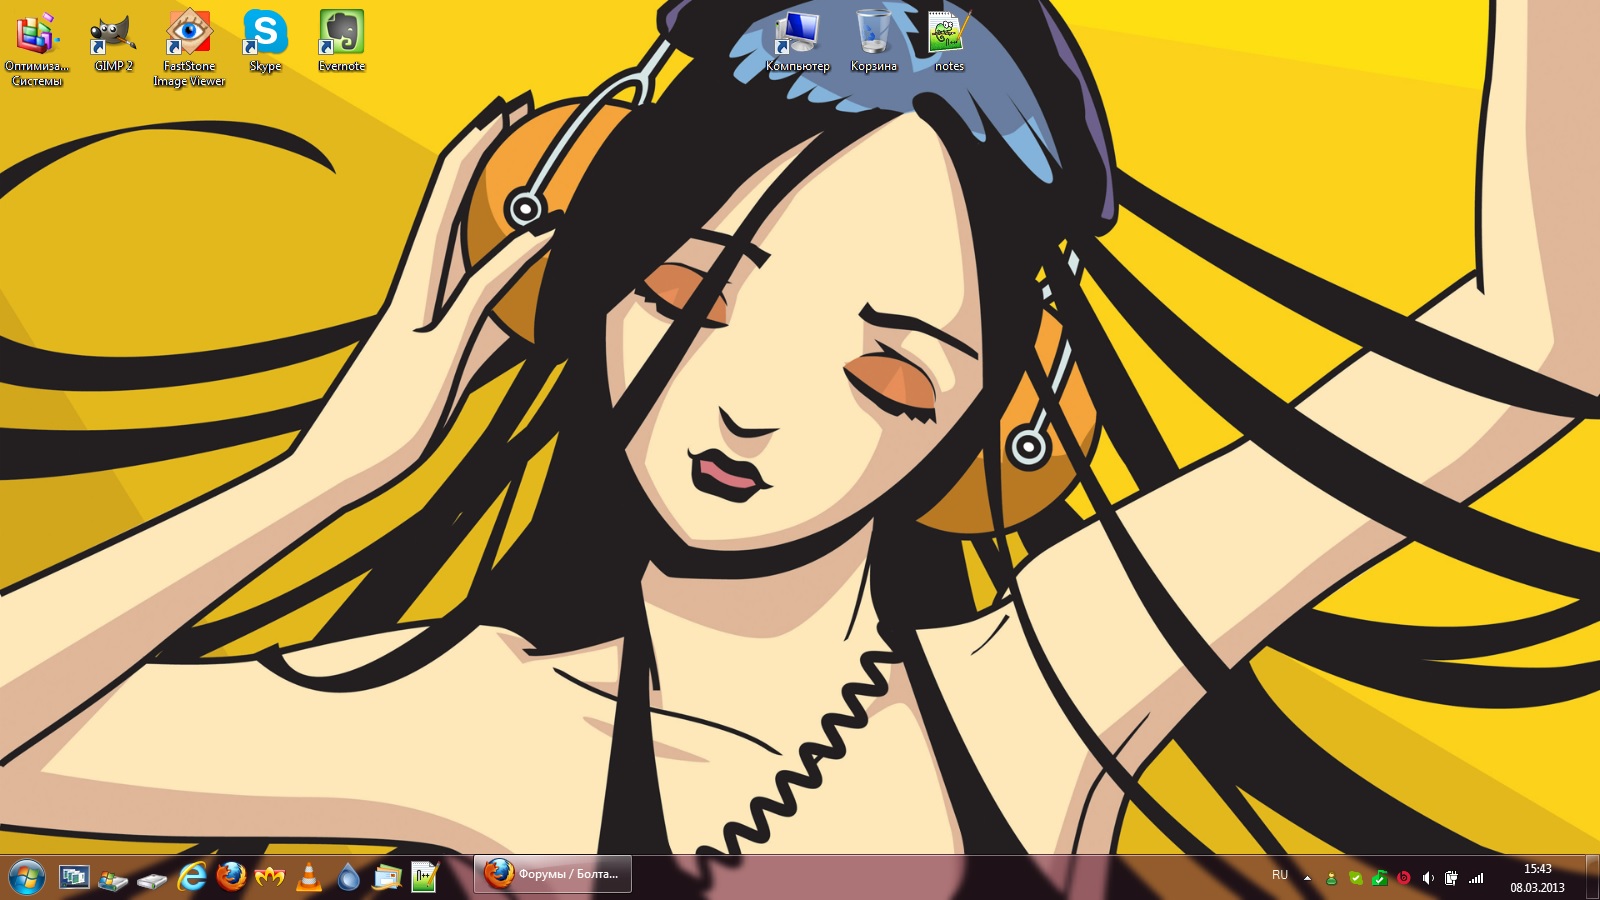Launch Notepad++ from the taskbar
Viewport: 1600px width, 900px height.
425,877
